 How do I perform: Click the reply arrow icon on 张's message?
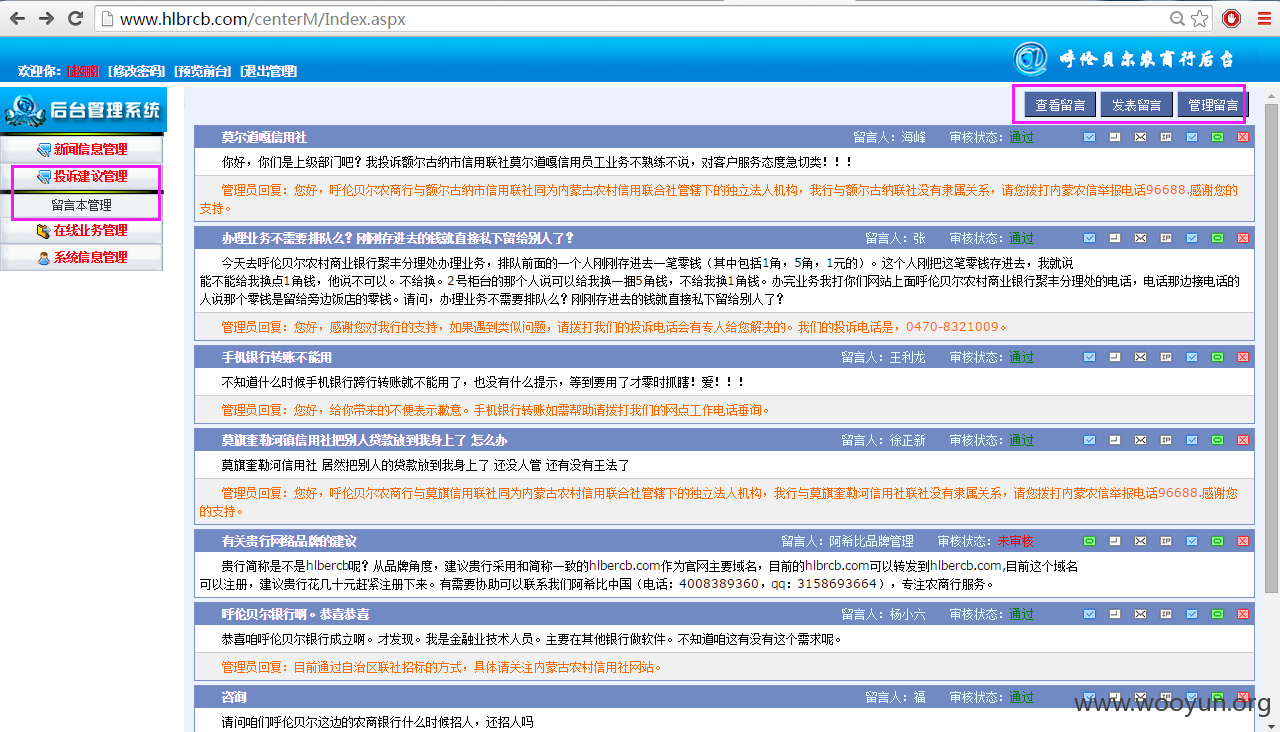click(1114, 238)
